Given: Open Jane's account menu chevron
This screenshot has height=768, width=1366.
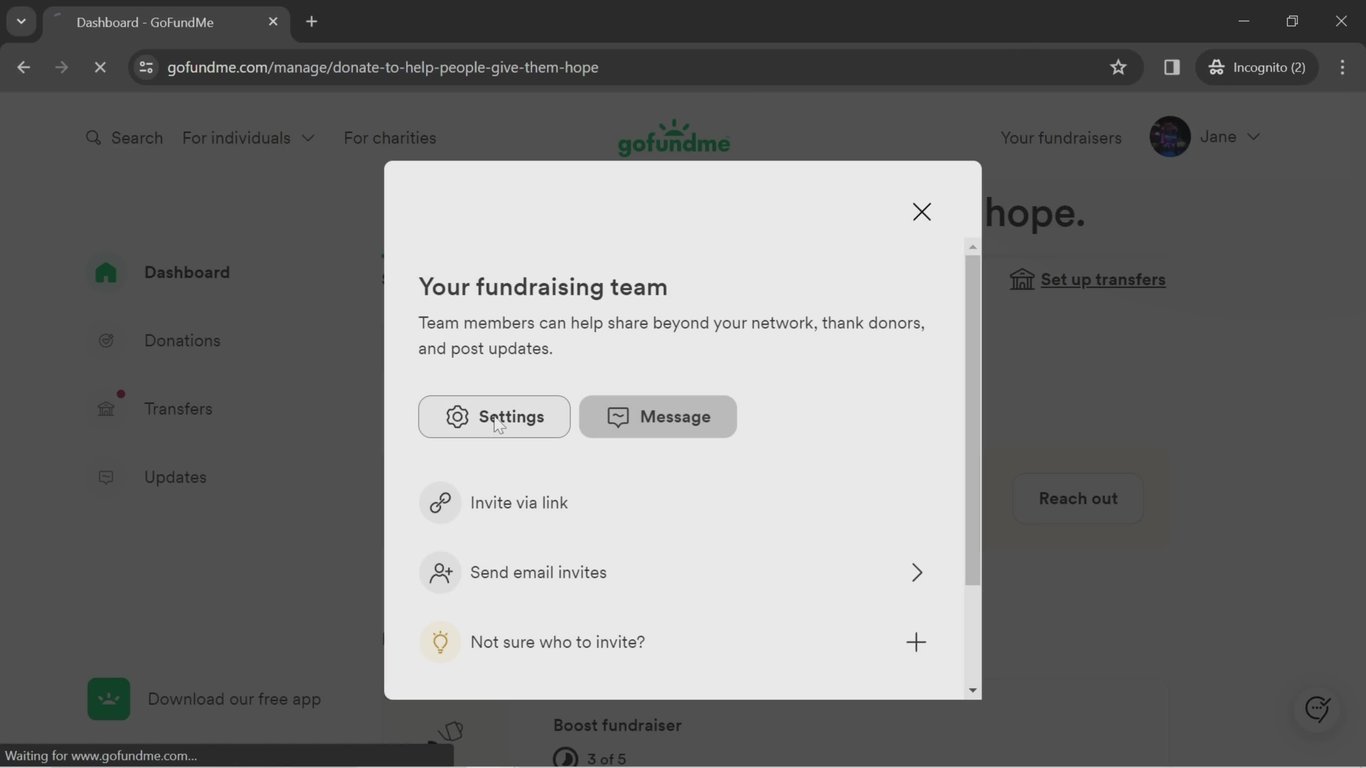Looking at the screenshot, I should point(1253,137).
